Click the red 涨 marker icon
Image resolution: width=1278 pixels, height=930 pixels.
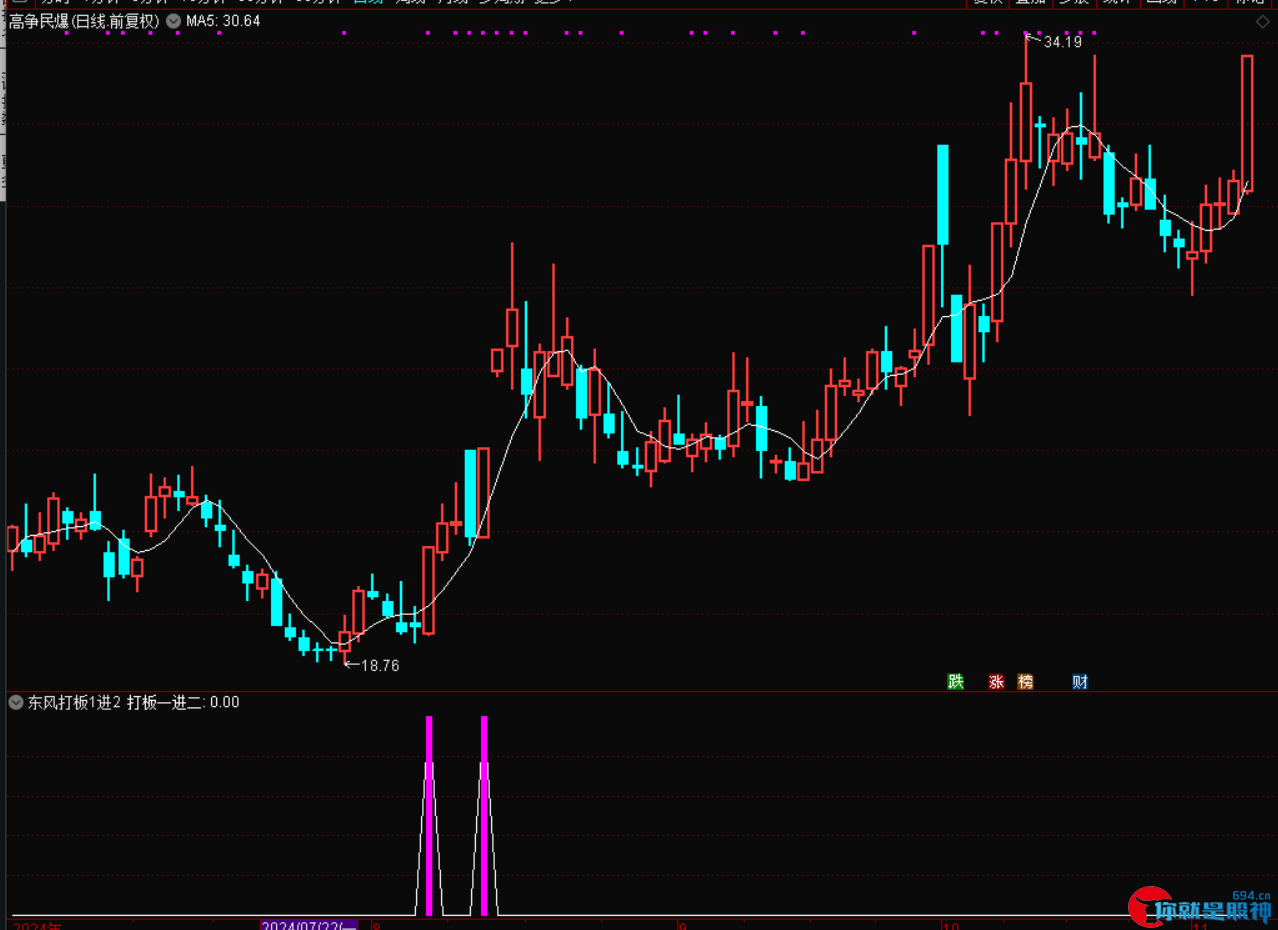click(x=996, y=681)
